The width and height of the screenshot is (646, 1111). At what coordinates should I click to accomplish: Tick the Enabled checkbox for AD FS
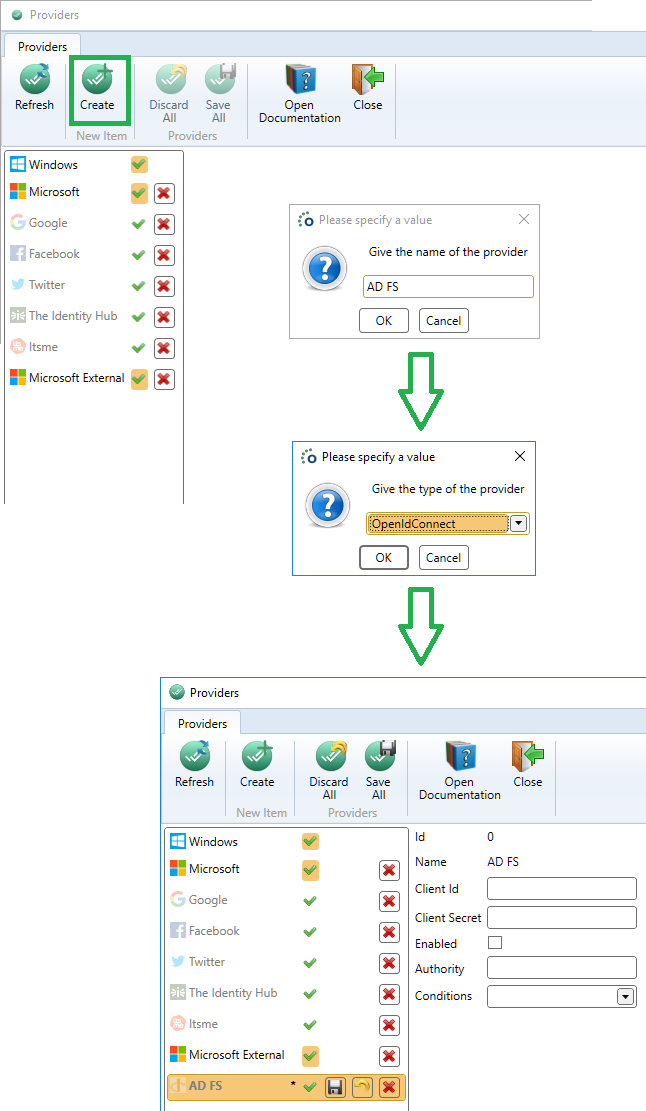tap(495, 942)
